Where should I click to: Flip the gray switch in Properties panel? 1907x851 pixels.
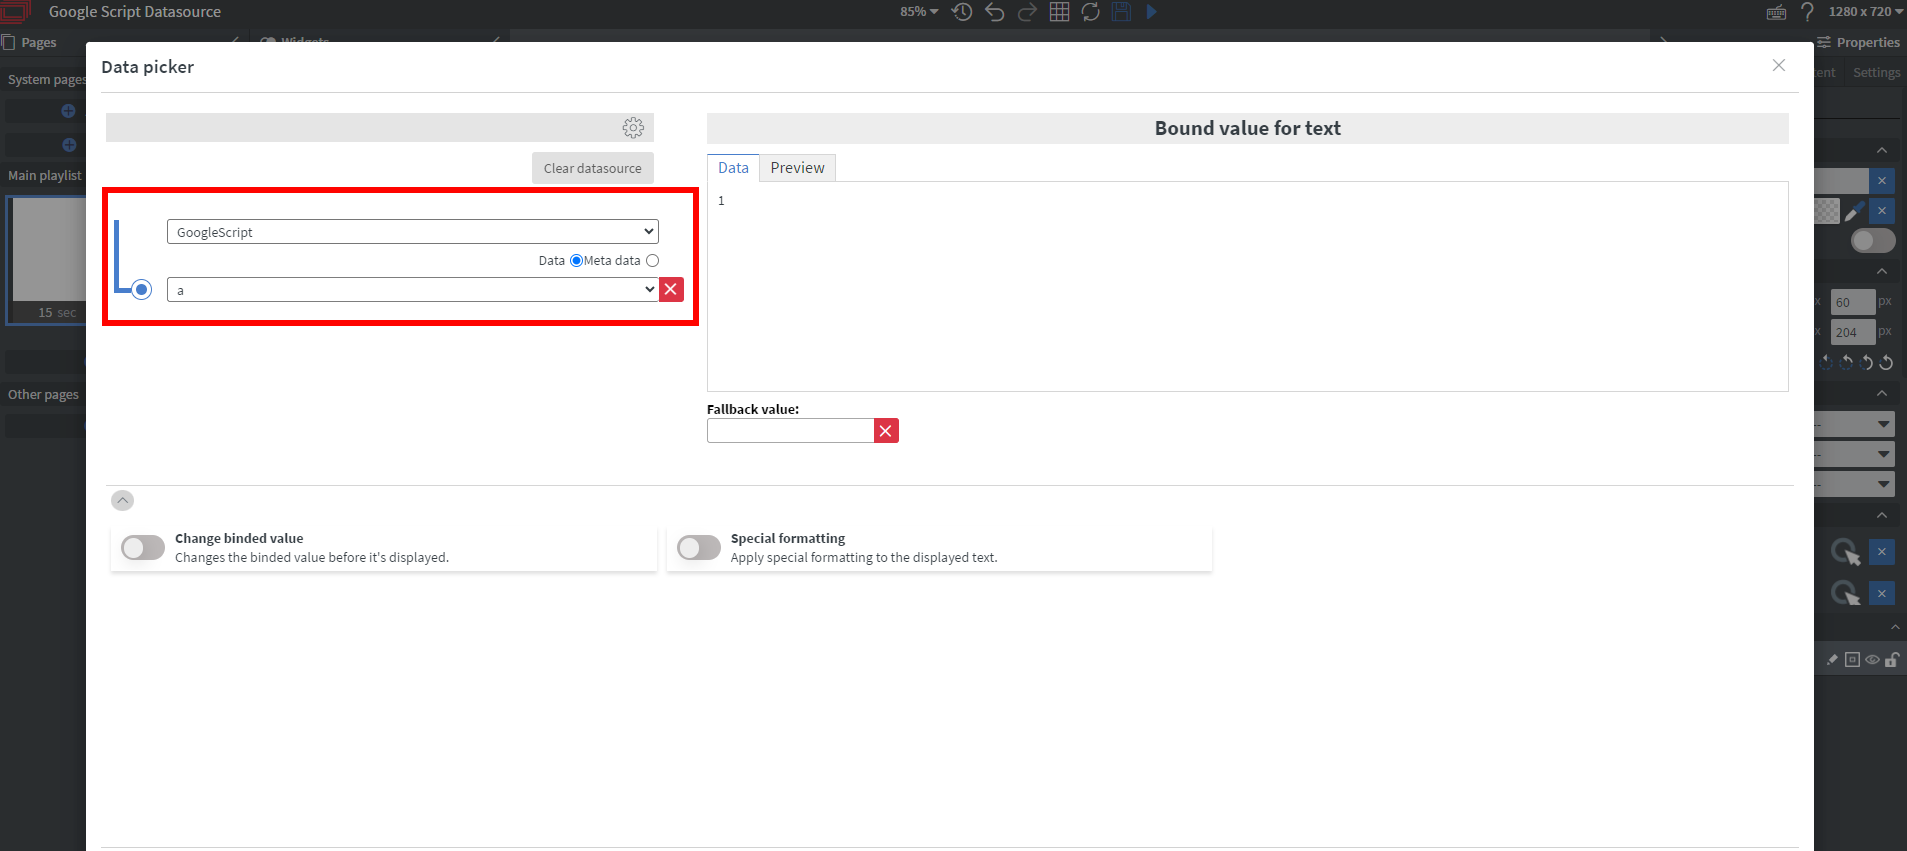[x=1873, y=241]
